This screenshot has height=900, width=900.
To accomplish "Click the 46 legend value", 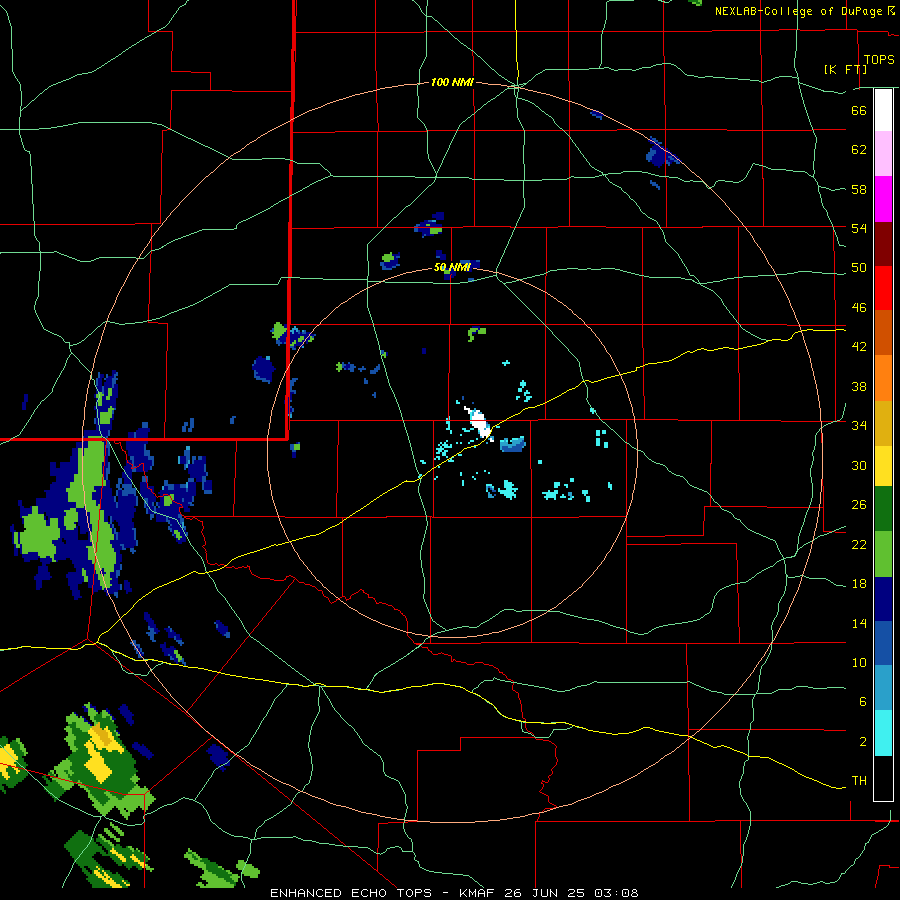I will tap(859, 307).
